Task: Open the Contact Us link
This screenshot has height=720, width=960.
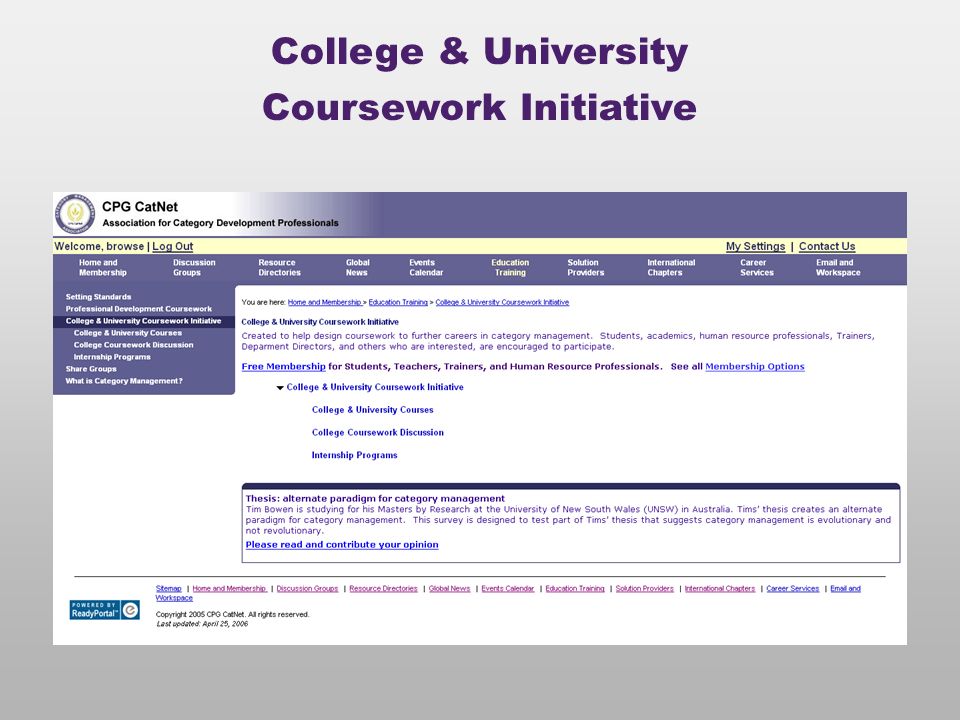Action: (827, 246)
